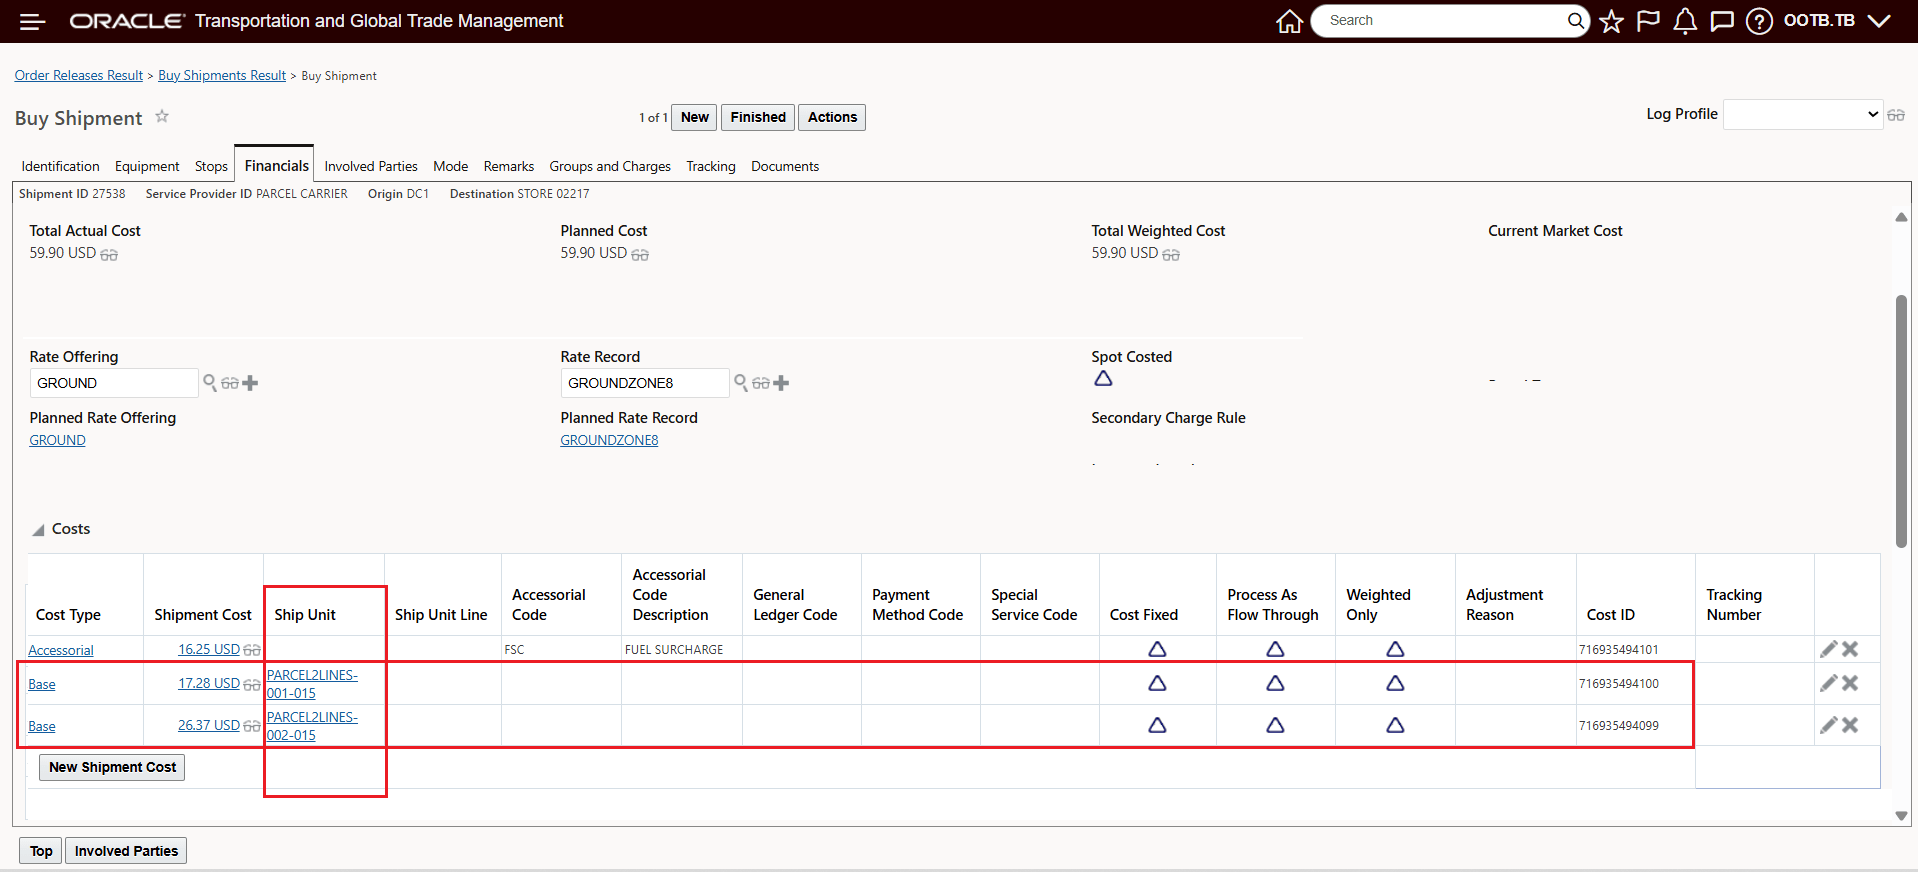Click New Shipment Cost button
This screenshot has height=872, width=1918.
coord(112,767)
